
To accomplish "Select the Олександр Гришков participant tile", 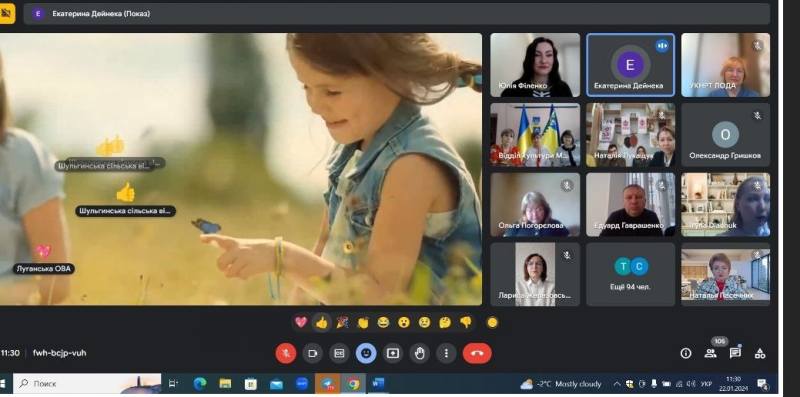I will 726,135.
